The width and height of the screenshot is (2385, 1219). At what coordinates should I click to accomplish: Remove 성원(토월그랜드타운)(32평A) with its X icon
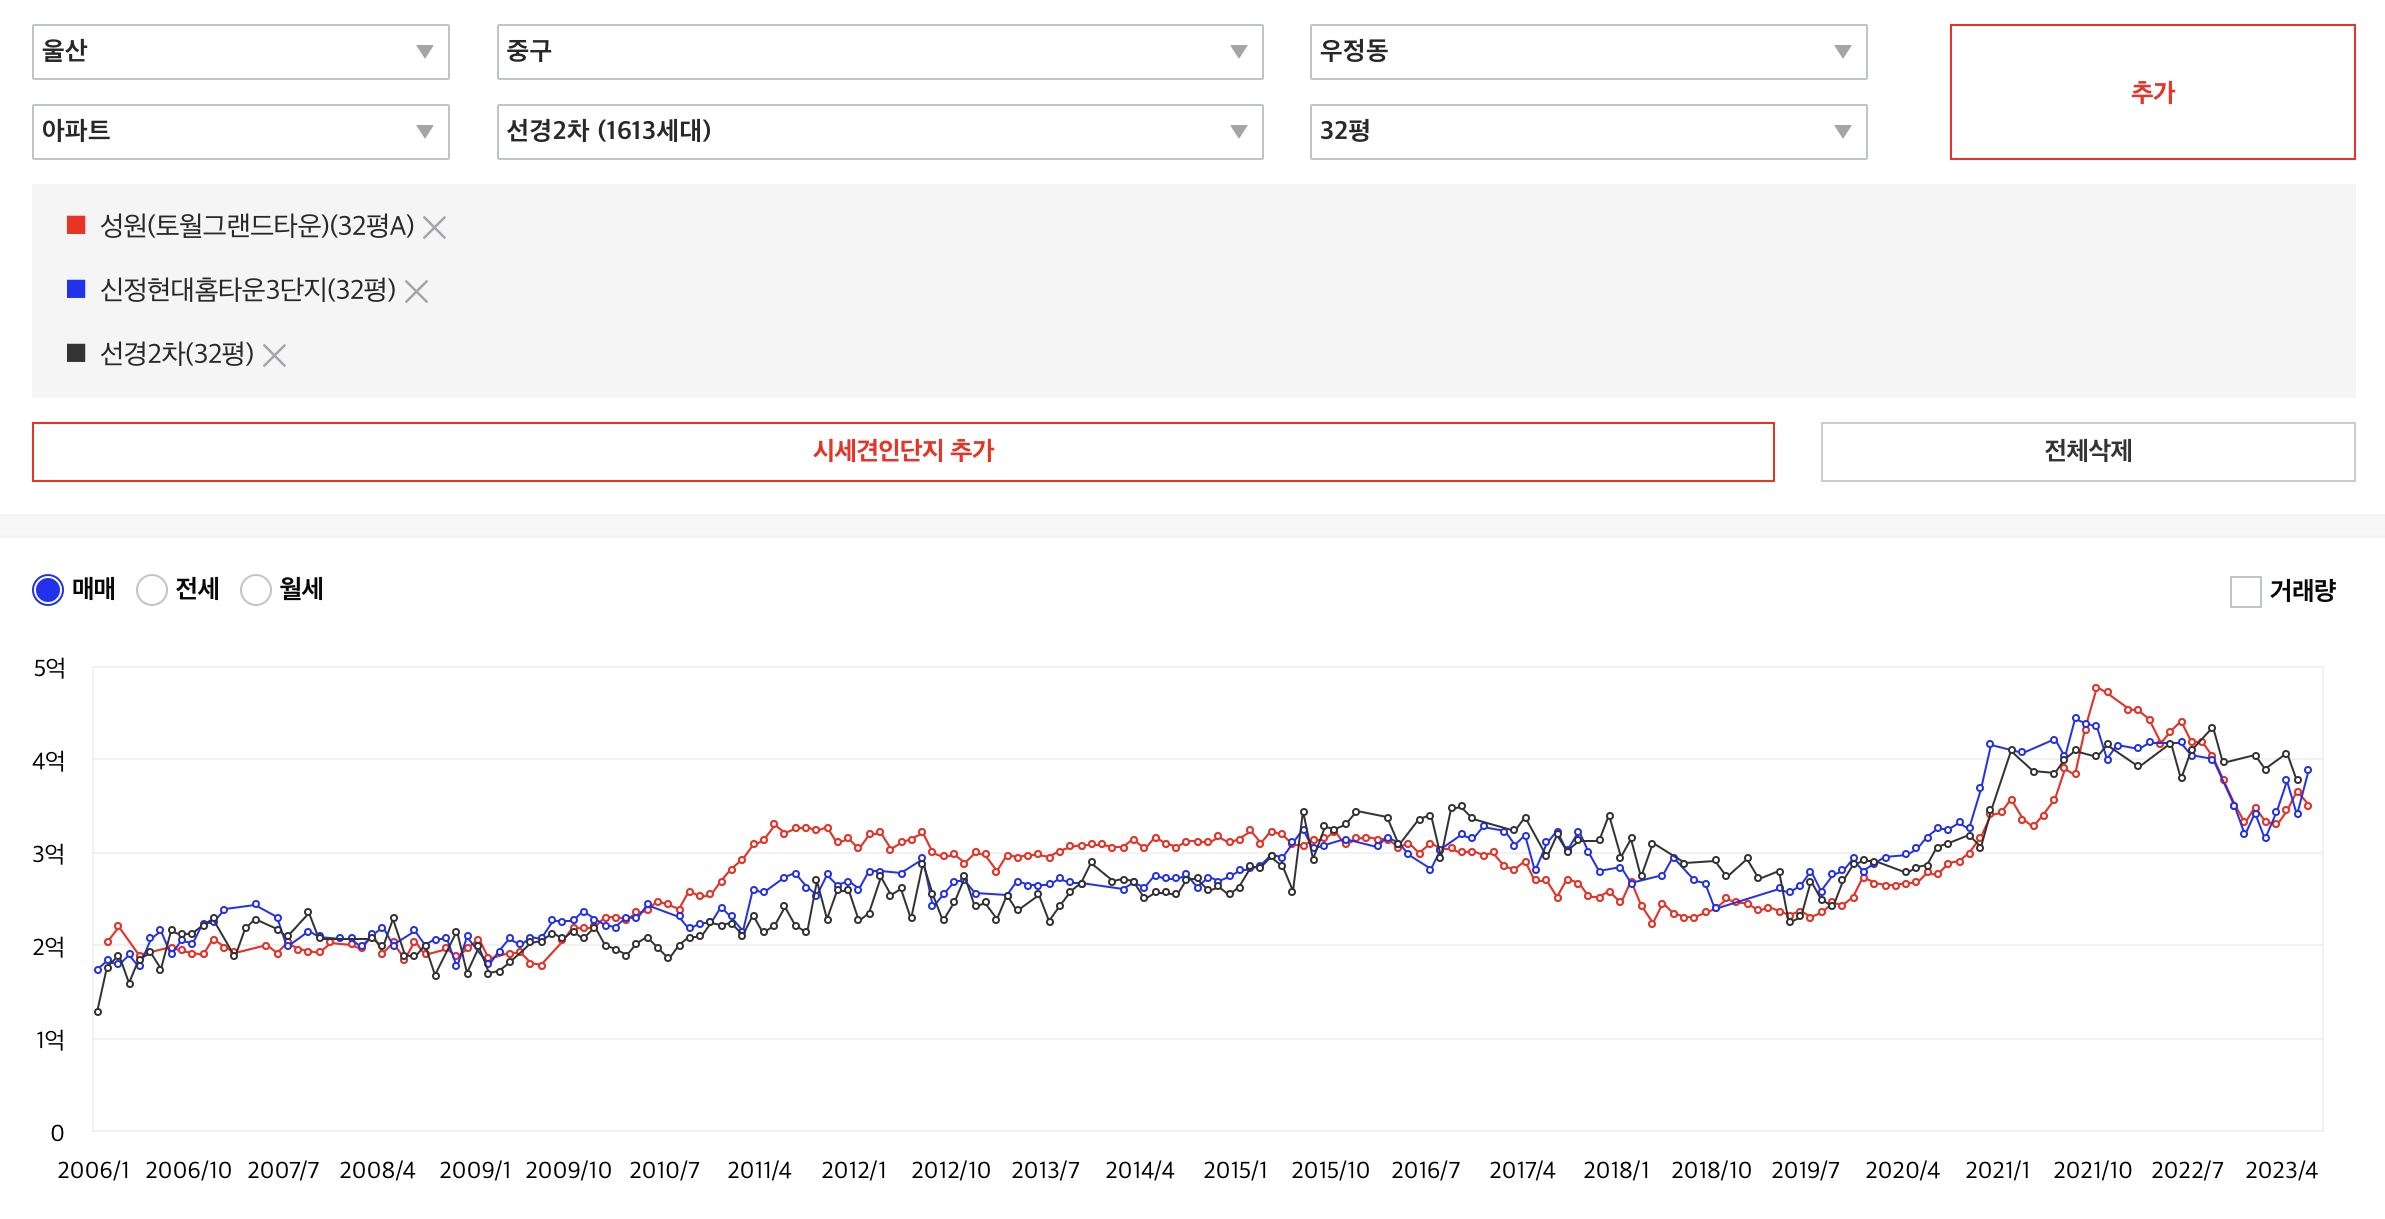(x=434, y=227)
